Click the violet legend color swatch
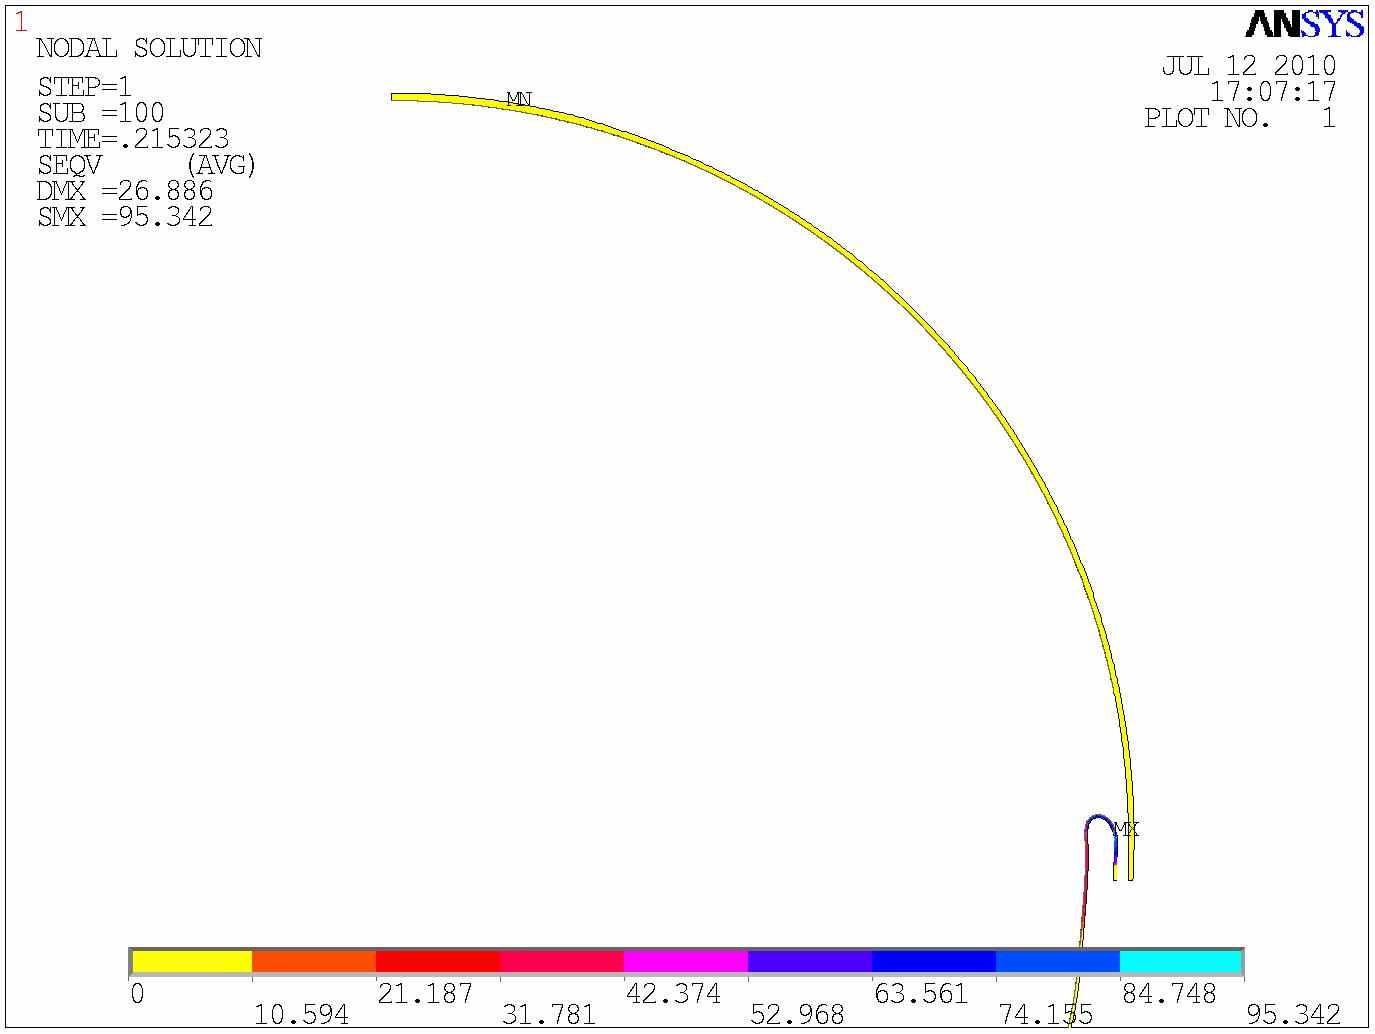1375x1034 pixels. [x=810, y=961]
